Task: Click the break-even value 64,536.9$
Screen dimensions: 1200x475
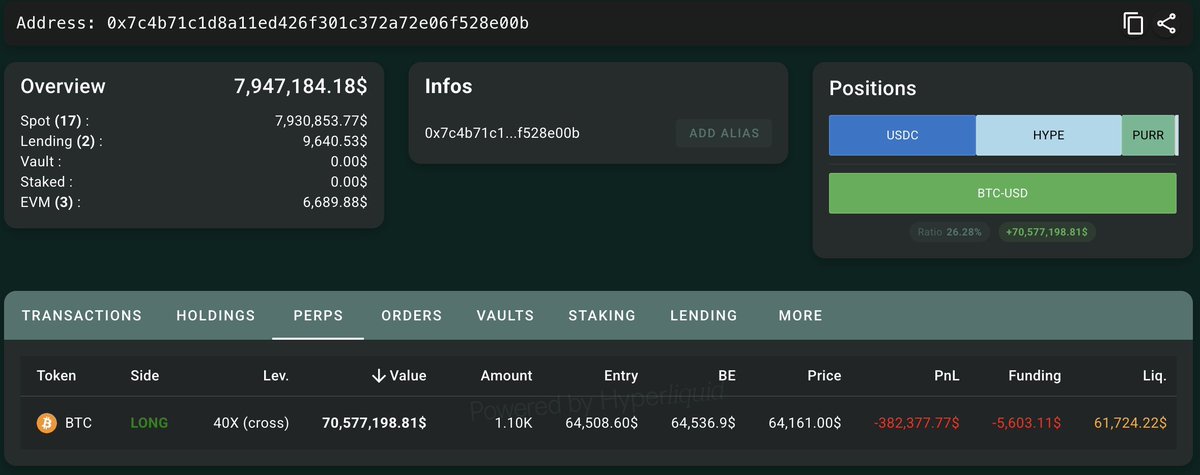Action: (x=704, y=423)
